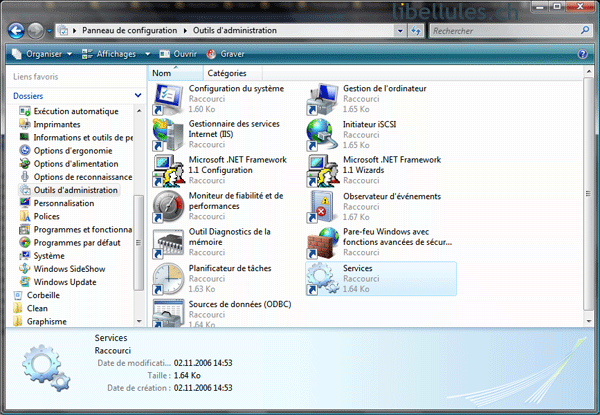This screenshot has width=600, height=415.
Task: Click the Ouvrir toolbar button
Action: tap(178, 54)
